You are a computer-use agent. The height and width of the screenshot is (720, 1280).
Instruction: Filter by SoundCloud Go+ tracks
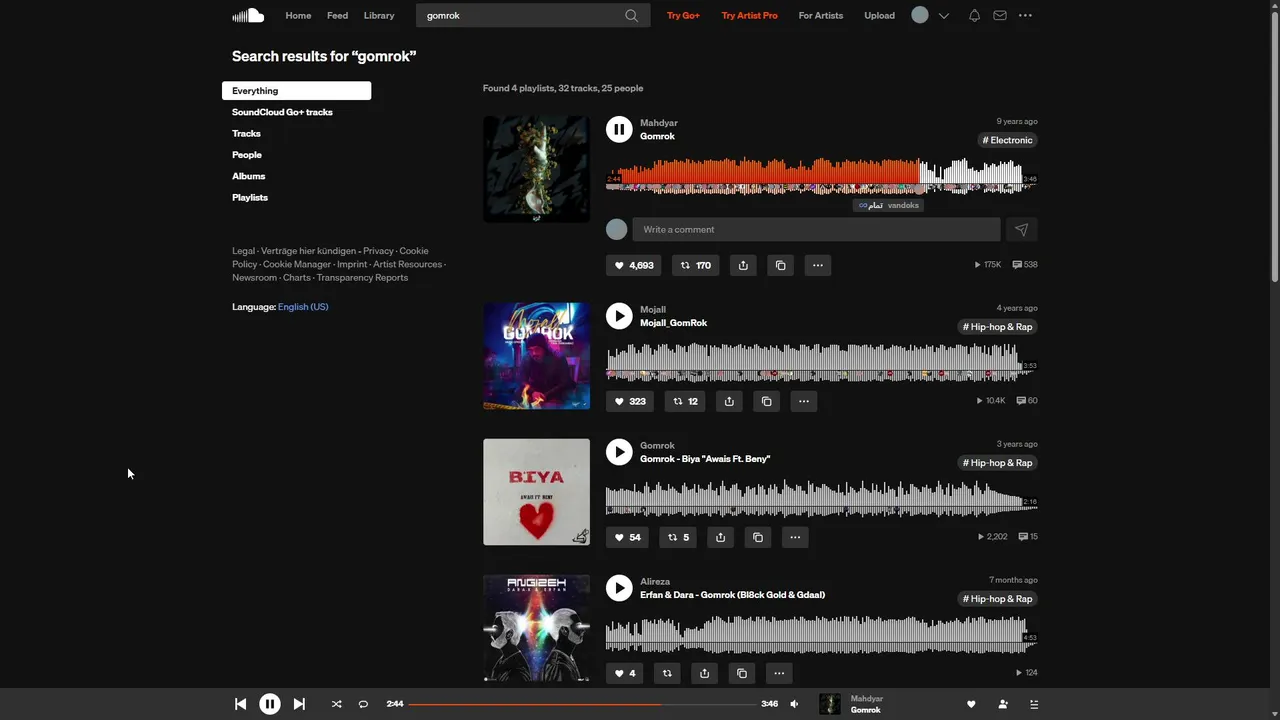point(282,112)
